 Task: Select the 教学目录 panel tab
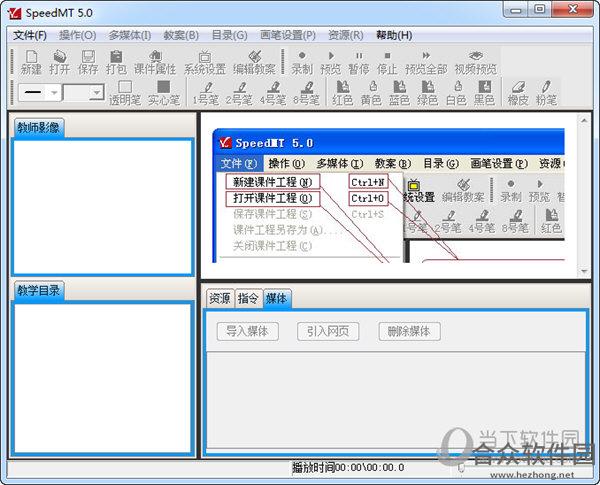[x=39, y=291]
